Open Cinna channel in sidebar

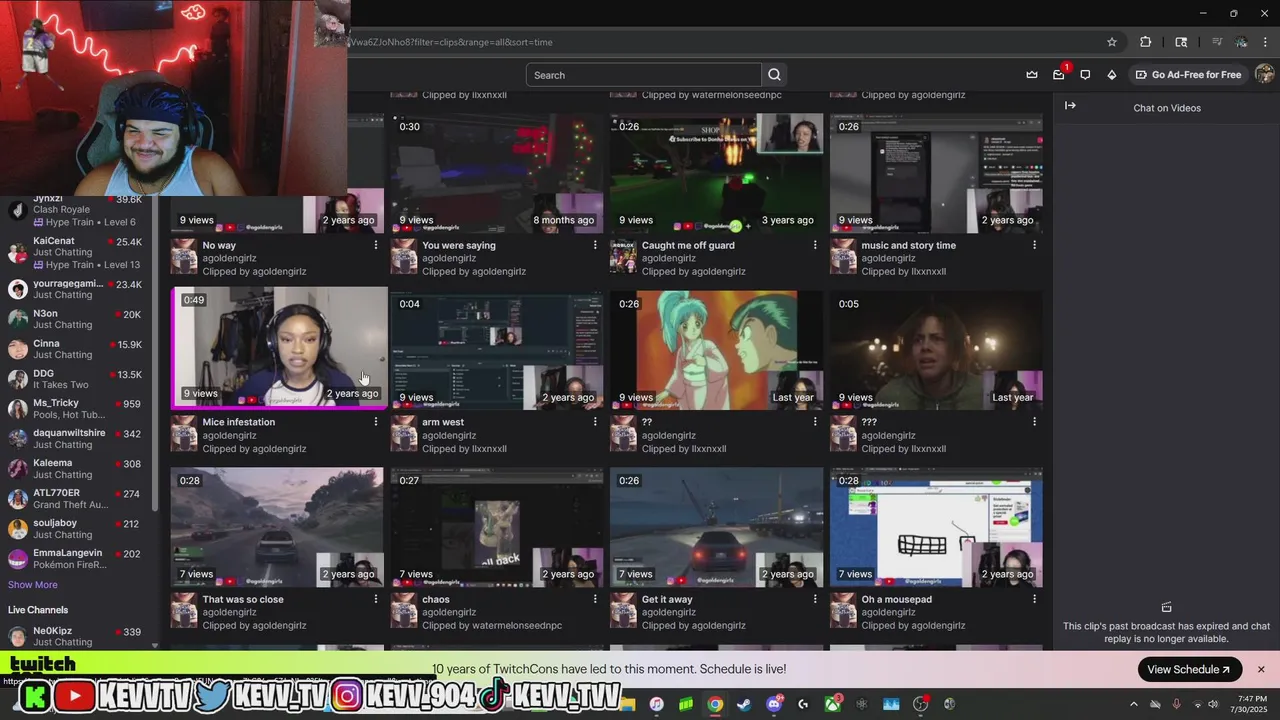(76, 349)
